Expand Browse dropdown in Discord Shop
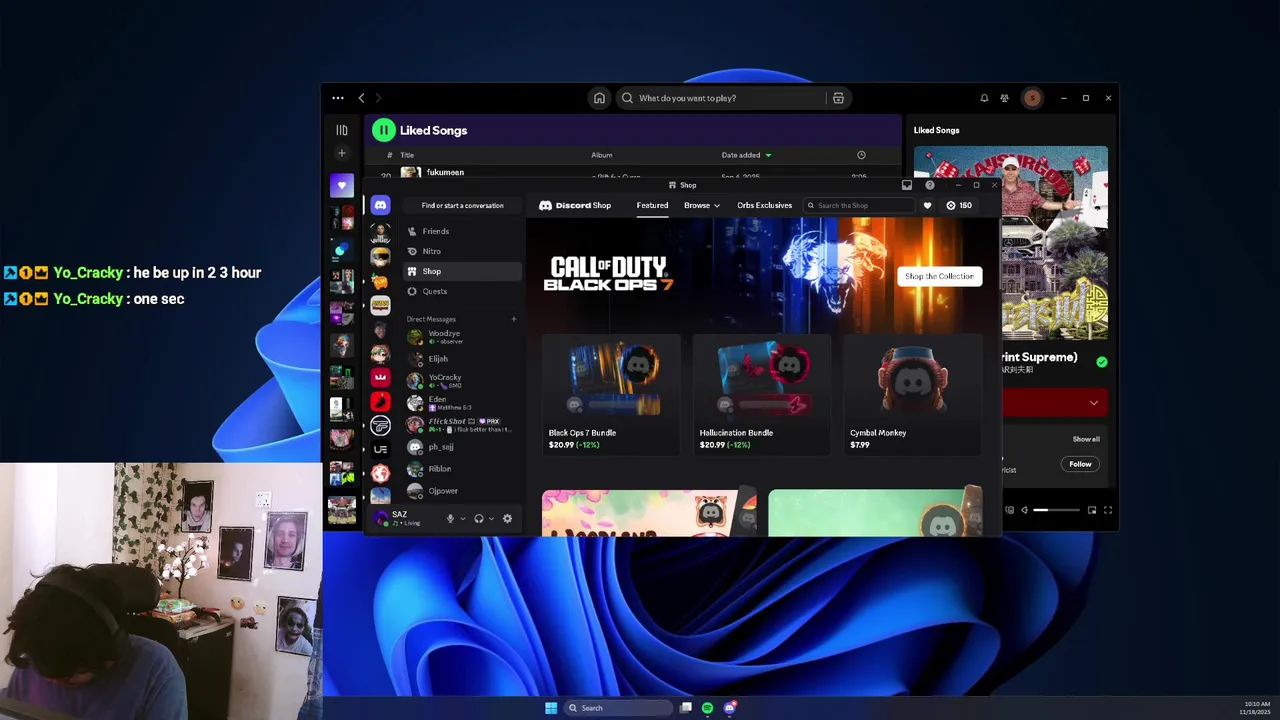This screenshot has width=1280, height=720. click(x=701, y=205)
